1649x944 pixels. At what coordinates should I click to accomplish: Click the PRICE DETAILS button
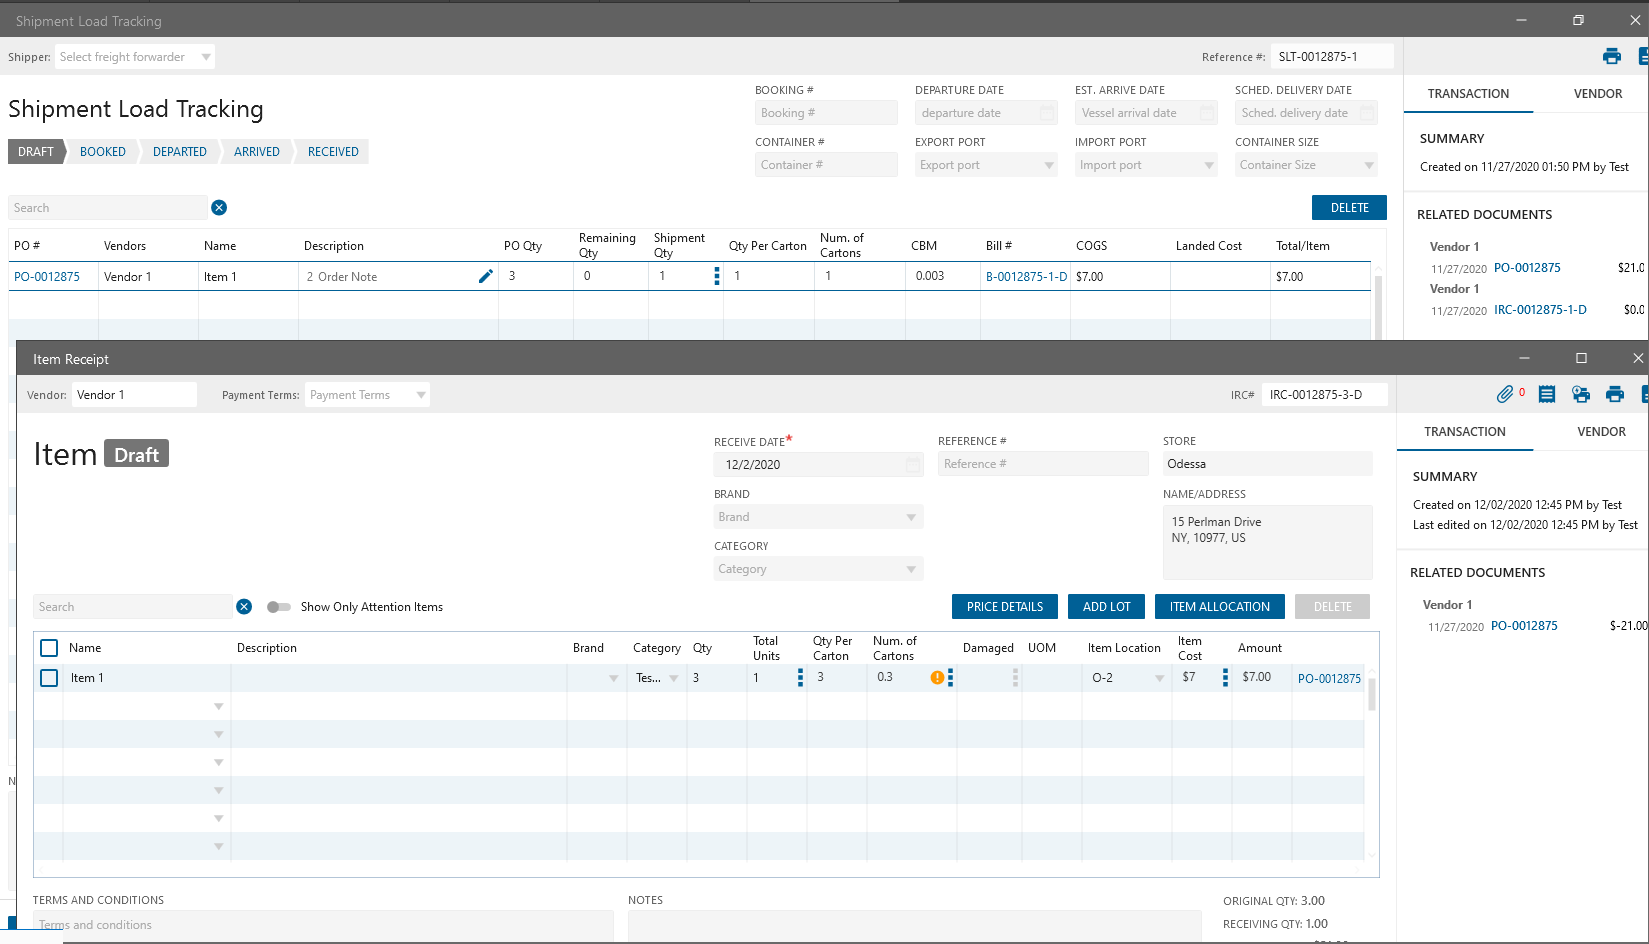[x=1004, y=607]
